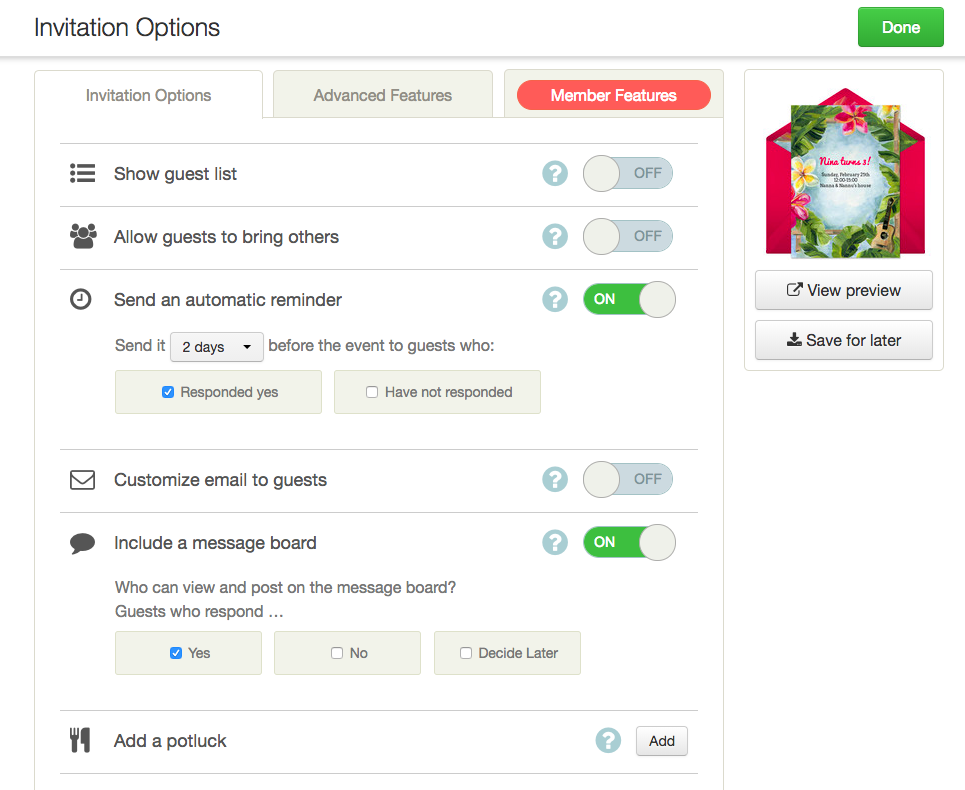This screenshot has width=965, height=790.
Task: Click help icon beside Allow guests to bring others
Action: tap(555, 237)
